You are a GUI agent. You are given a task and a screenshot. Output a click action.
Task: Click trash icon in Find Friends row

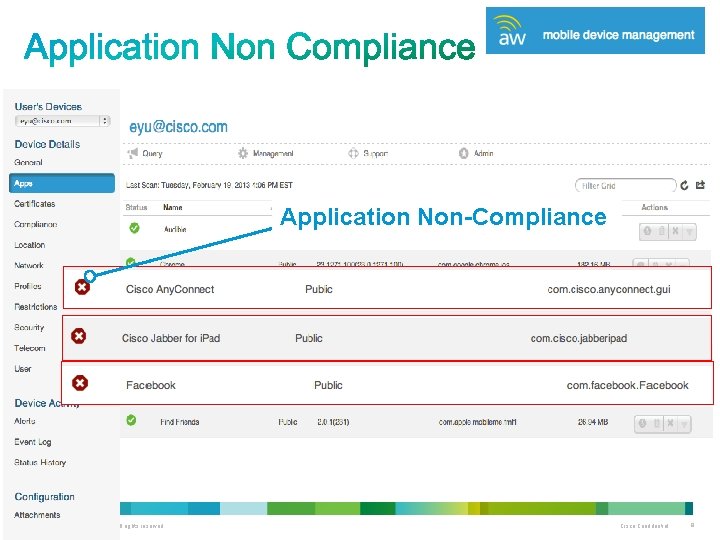(657, 423)
